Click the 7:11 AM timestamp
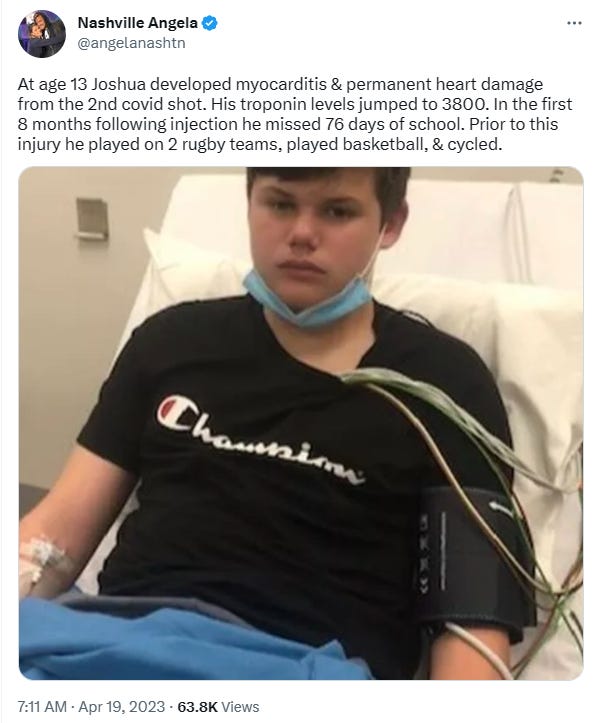This screenshot has width=600, height=723. (42, 706)
